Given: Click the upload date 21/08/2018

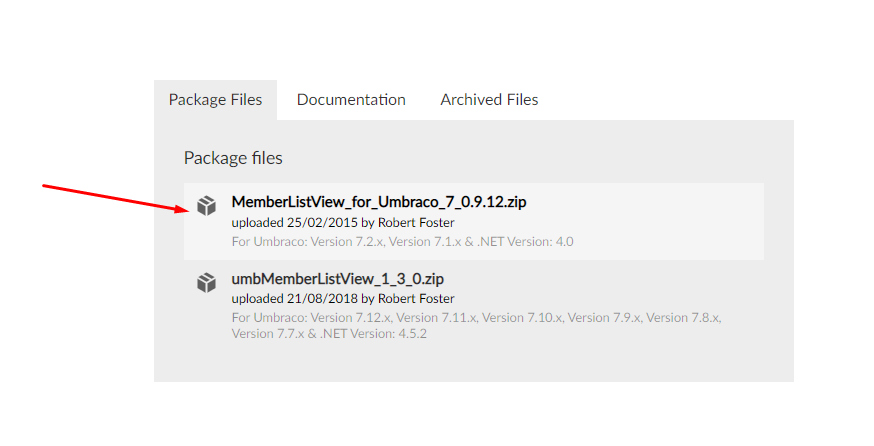Looking at the screenshot, I should pos(322,299).
